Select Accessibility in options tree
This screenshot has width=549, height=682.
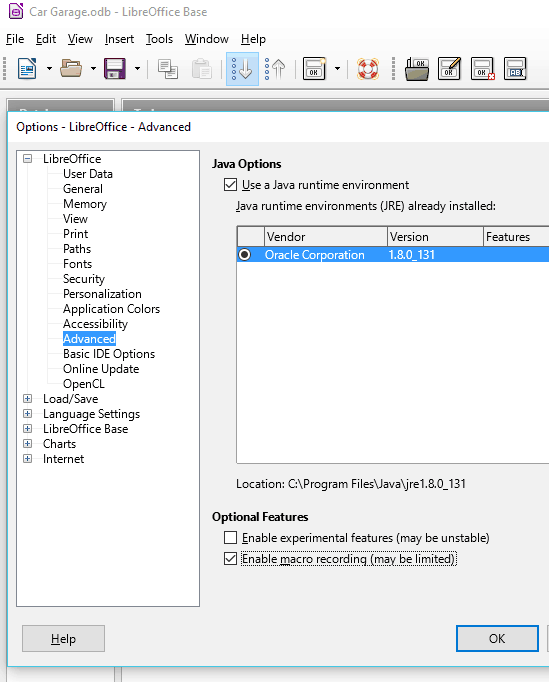coord(95,324)
